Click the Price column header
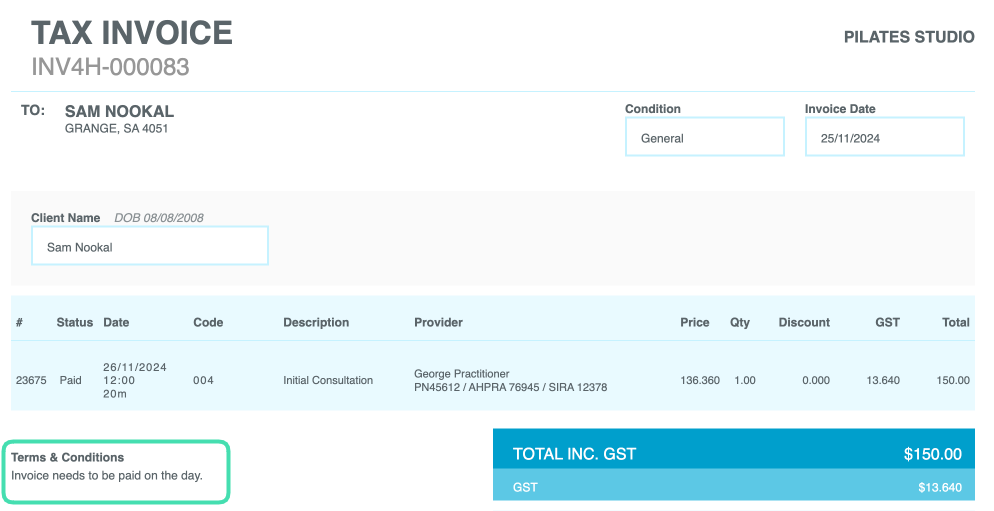Image resolution: width=994 pixels, height=511 pixels. 695,322
